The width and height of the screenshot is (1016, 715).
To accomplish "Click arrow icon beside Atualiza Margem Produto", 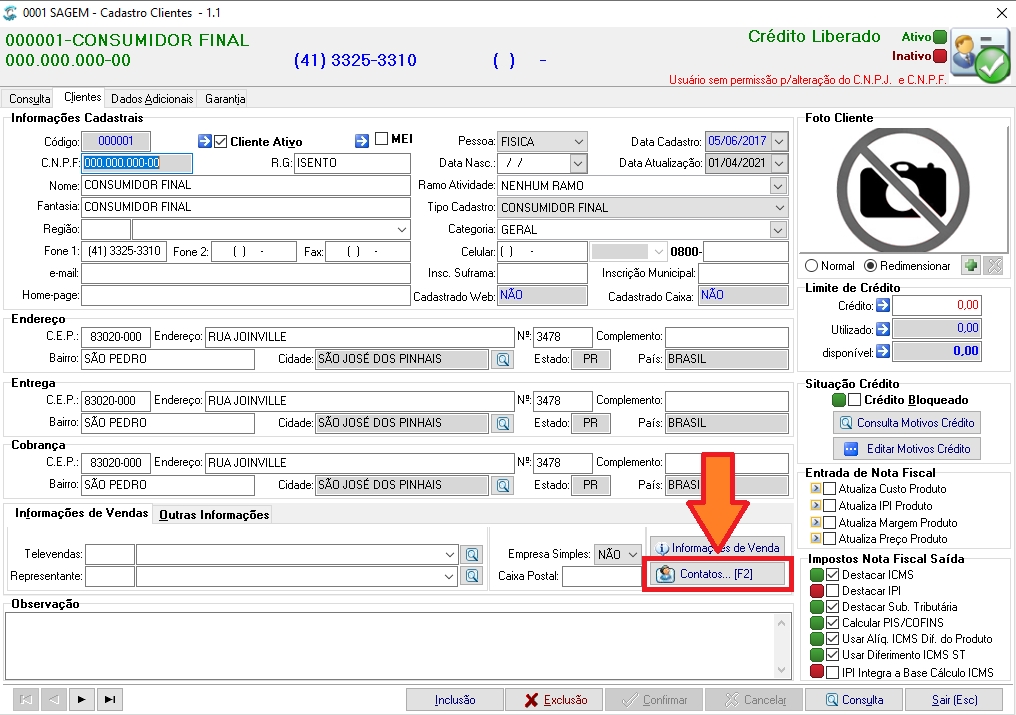I will (x=816, y=522).
